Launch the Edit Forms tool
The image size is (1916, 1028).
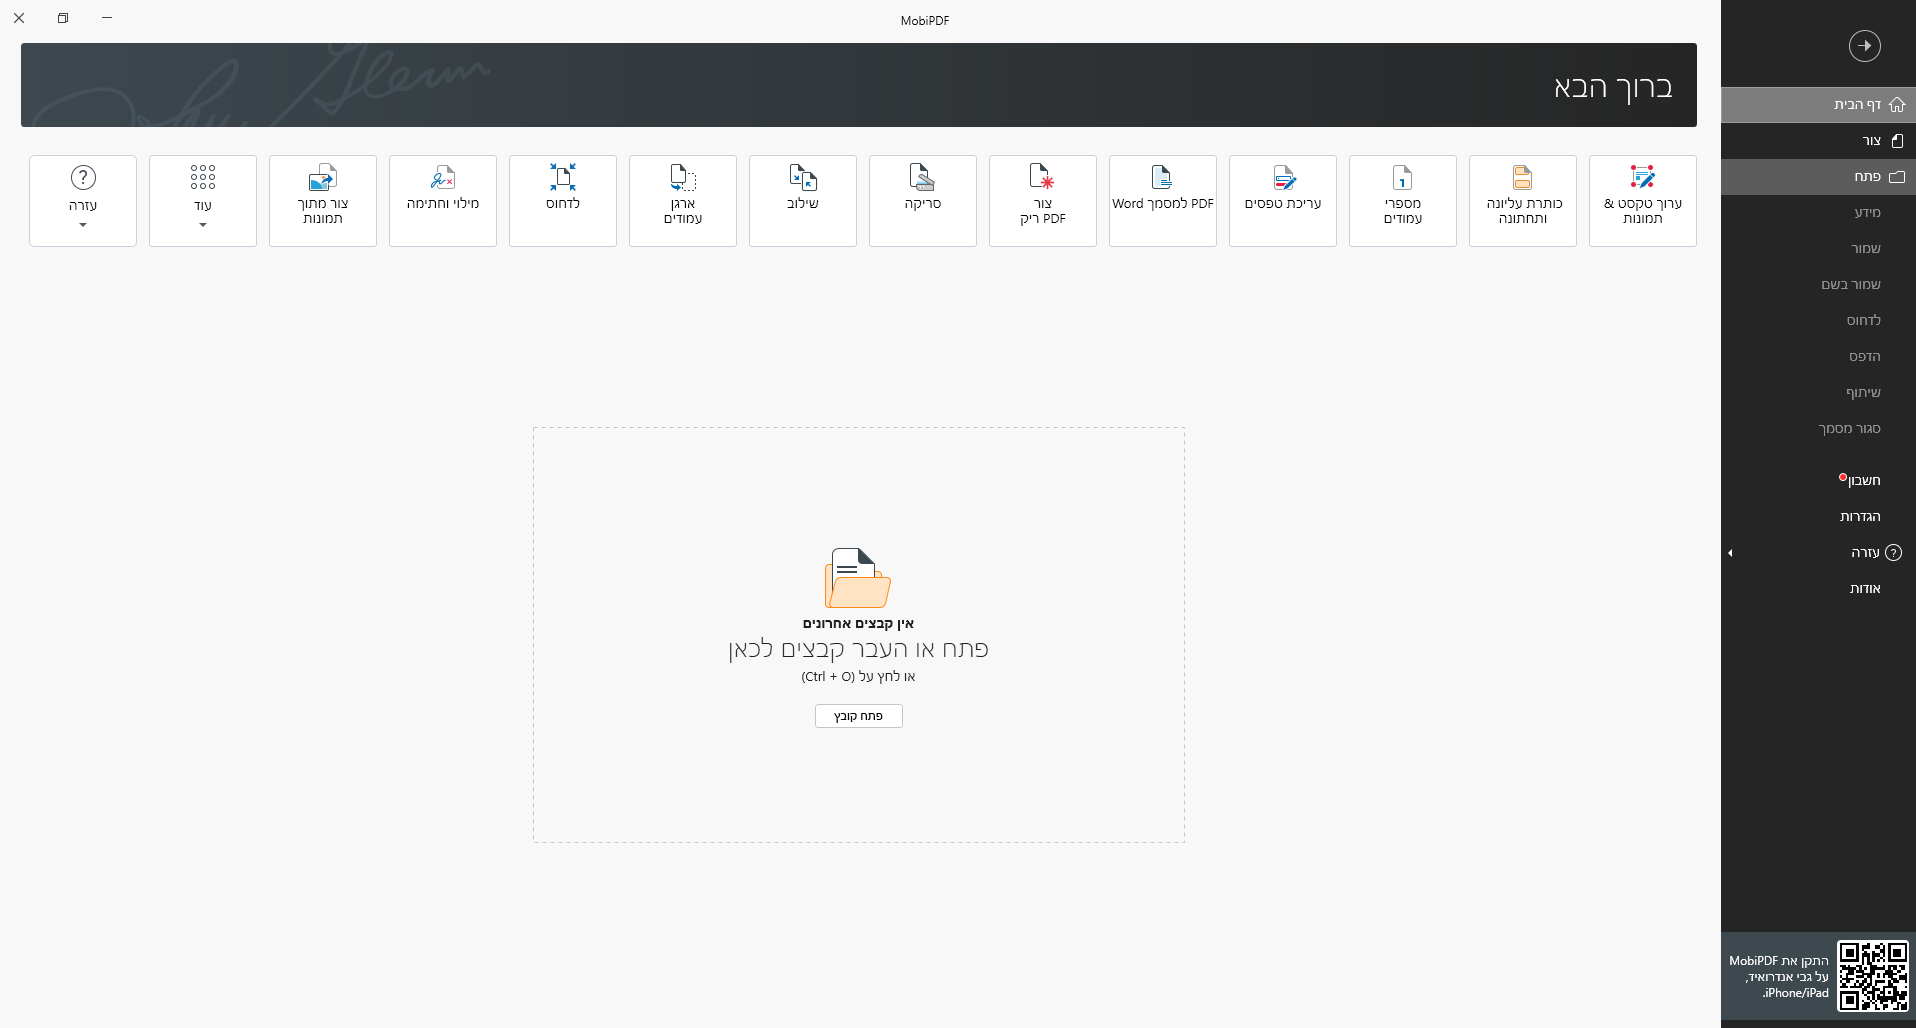tap(1282, 200)
